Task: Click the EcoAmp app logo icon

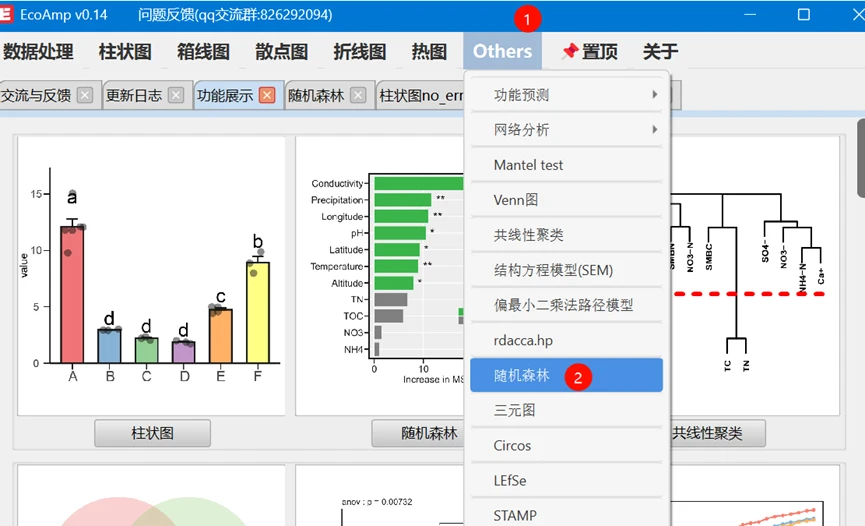Action: point(8,15)
